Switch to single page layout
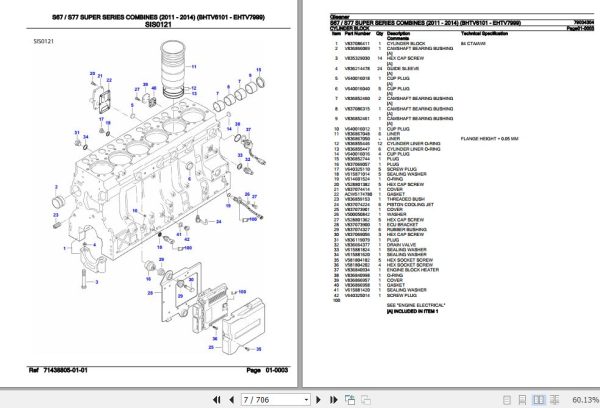 pyautogui.click(x=507, y=400)
